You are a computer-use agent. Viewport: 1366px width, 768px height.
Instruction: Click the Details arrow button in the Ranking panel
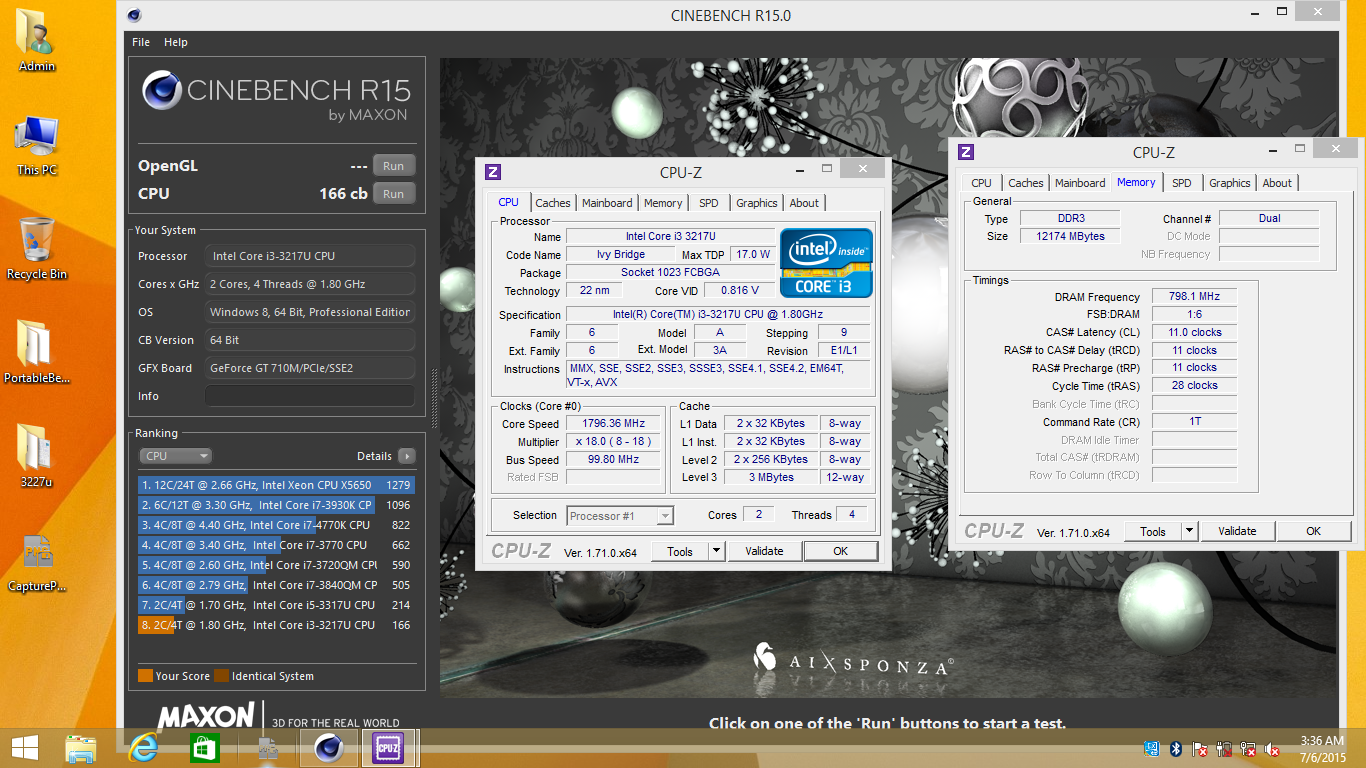(406, 456)
